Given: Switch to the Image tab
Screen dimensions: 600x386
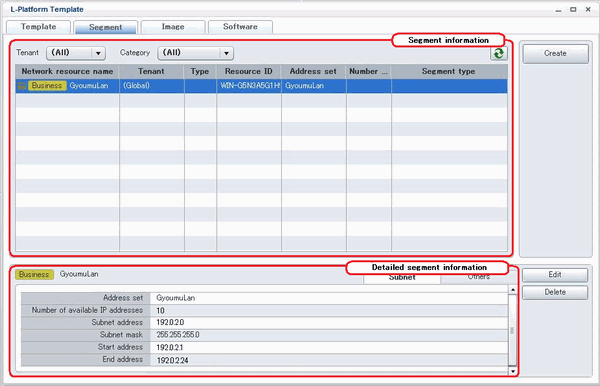Looking at the screenshot, I should coord(173,27).
